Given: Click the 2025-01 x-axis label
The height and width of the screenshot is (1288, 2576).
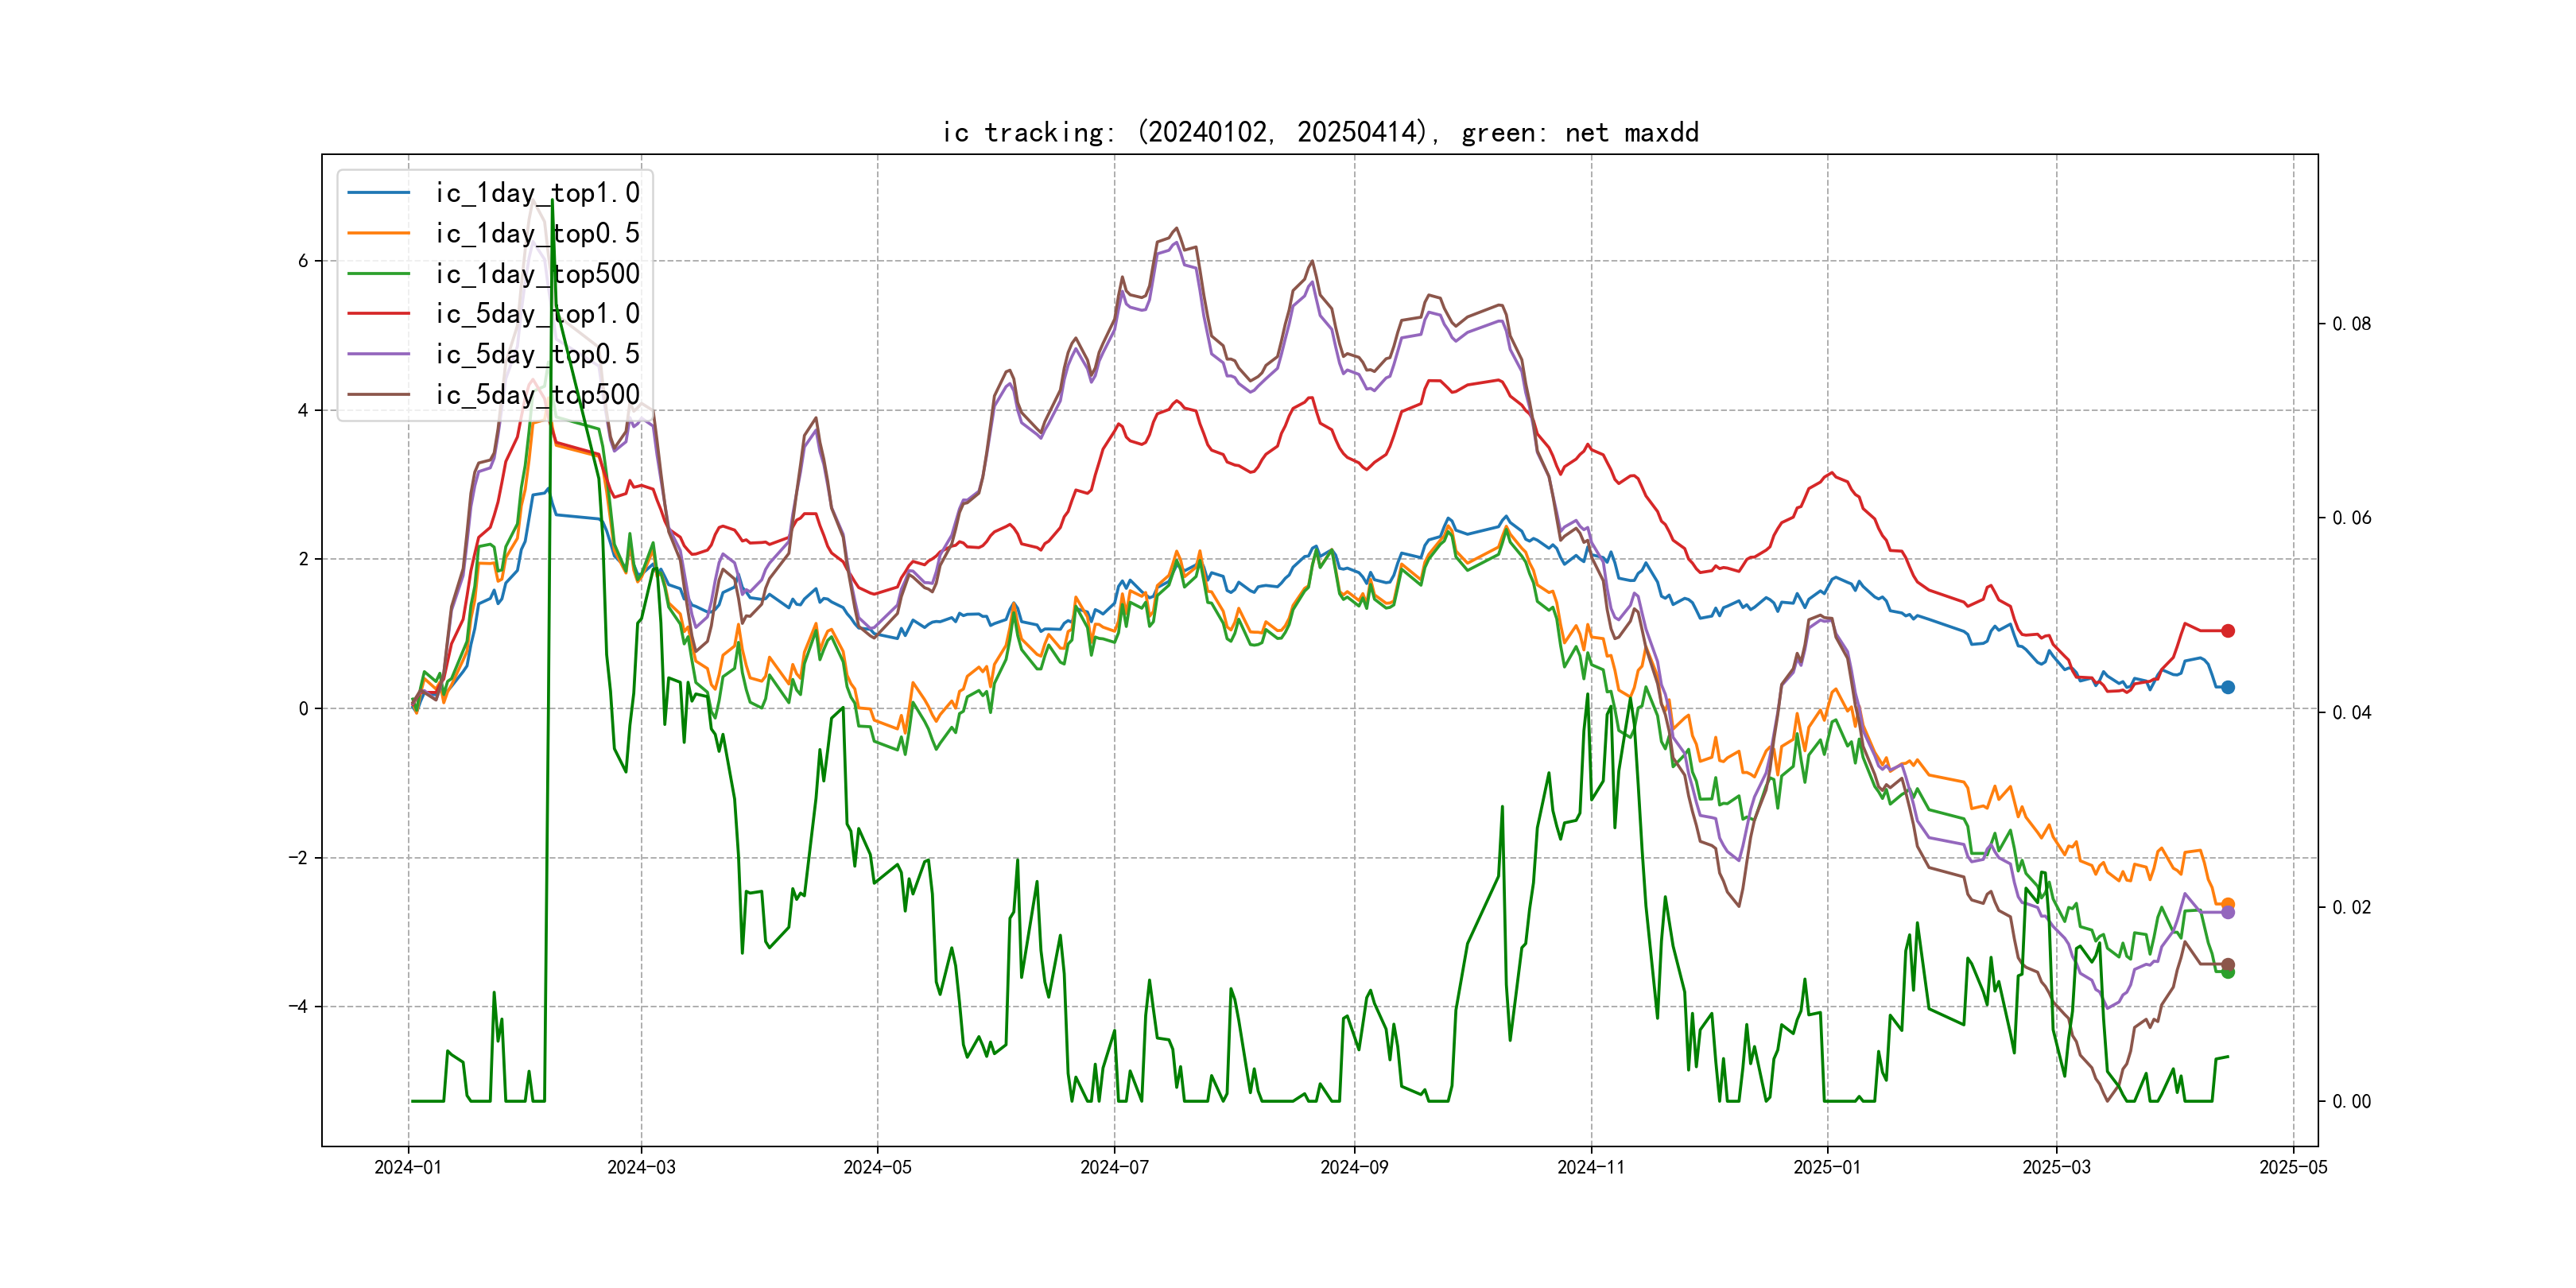Looking at the screenshot, I should (x=1826, y=1167).
